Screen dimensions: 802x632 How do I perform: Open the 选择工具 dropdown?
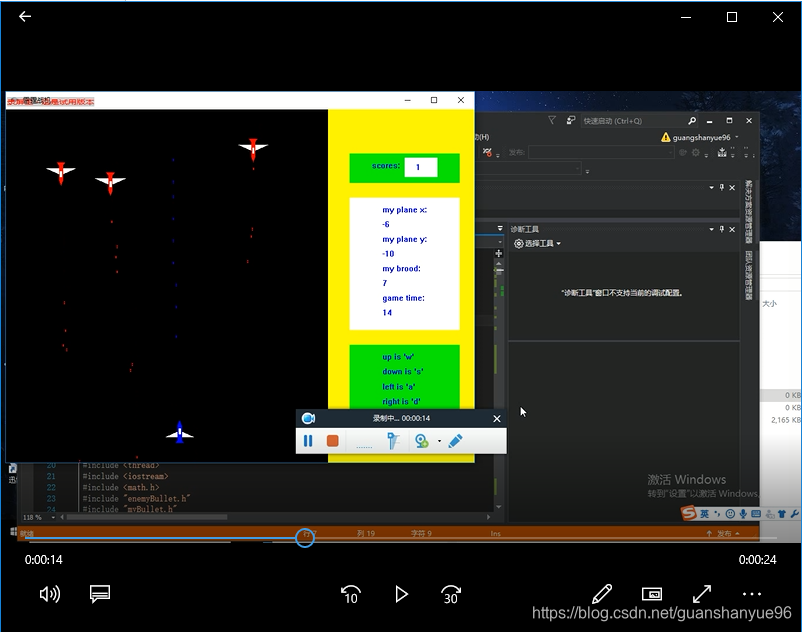click(537, 243)
